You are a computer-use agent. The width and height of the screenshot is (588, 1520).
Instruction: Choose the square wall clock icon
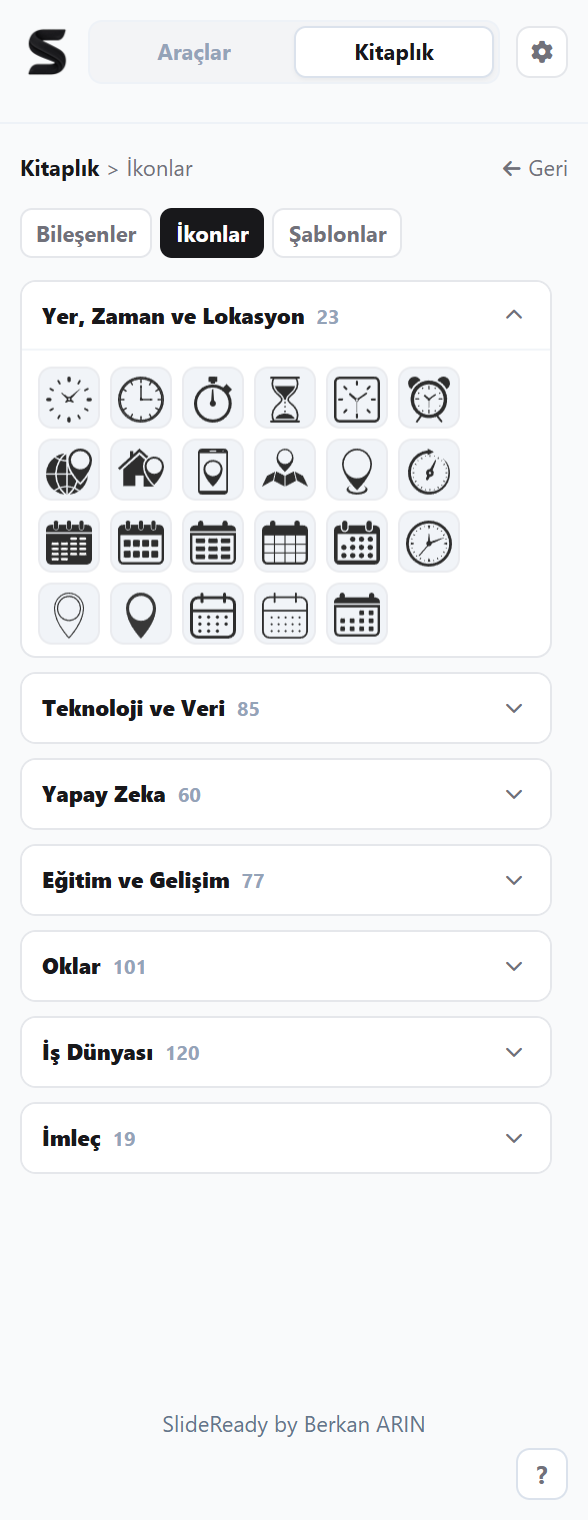pos(357,398)
